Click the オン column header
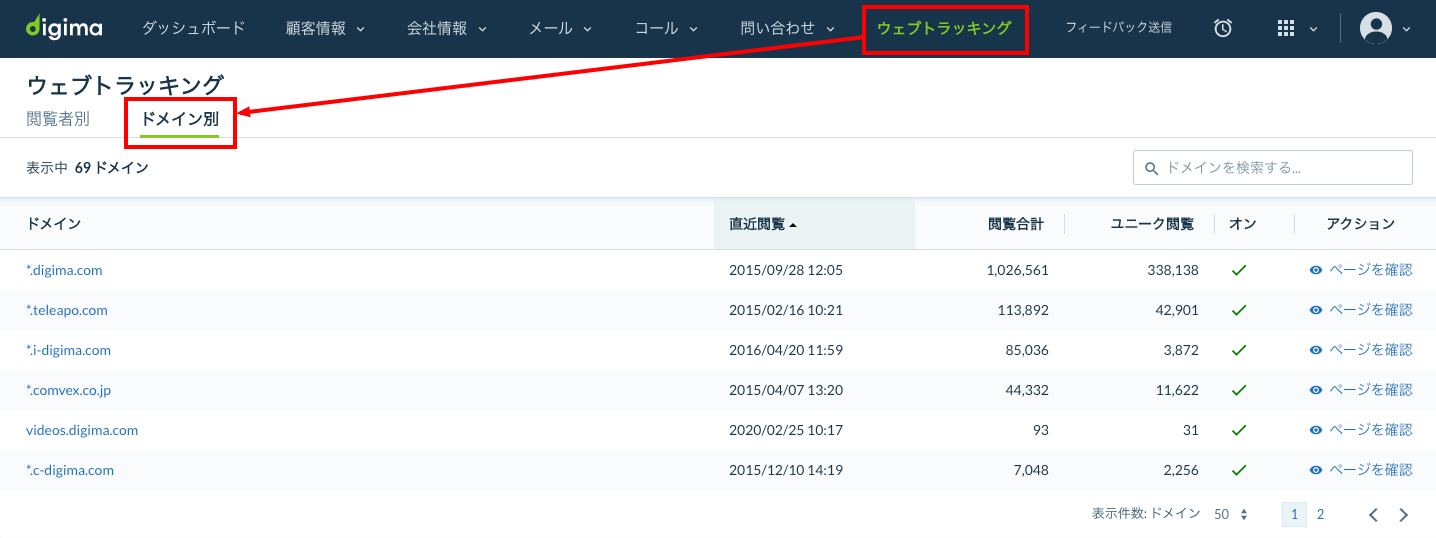 (1243, 224)
